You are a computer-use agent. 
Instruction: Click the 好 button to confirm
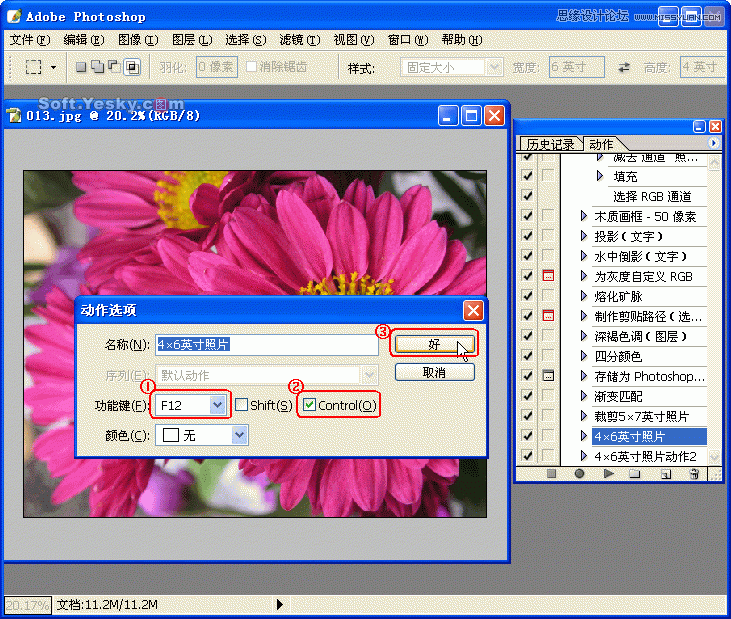[434, 343]
